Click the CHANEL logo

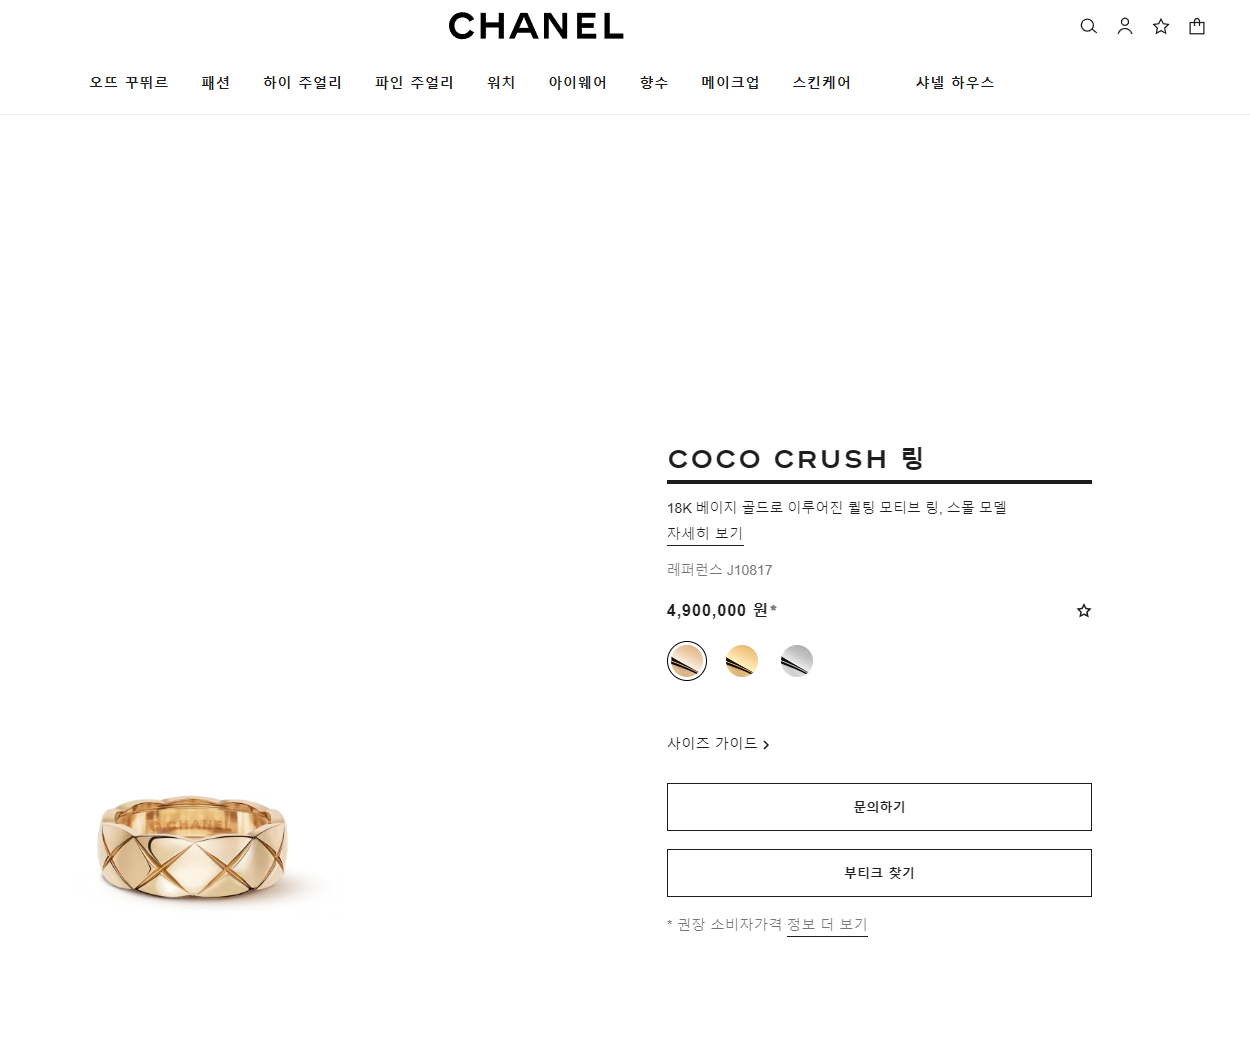coord(536,26)
